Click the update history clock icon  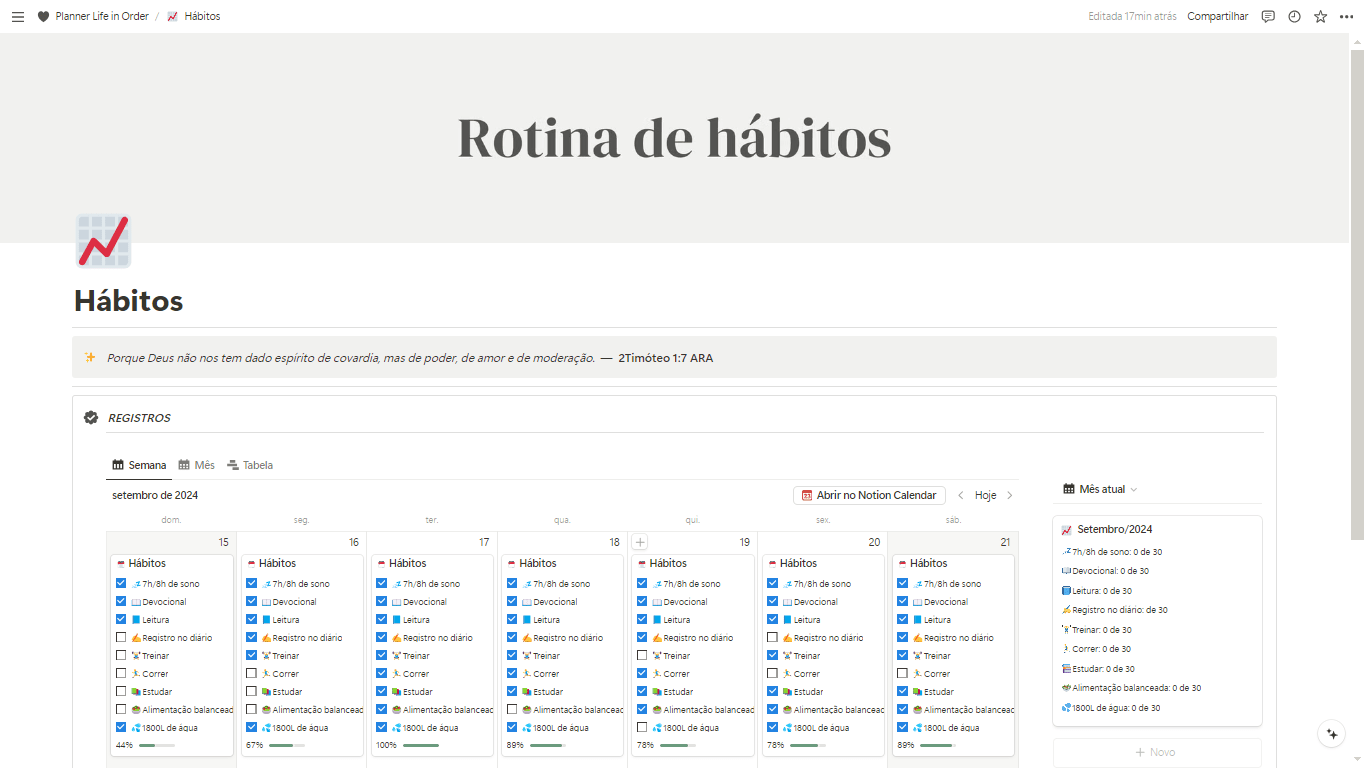pos(1294,16)
